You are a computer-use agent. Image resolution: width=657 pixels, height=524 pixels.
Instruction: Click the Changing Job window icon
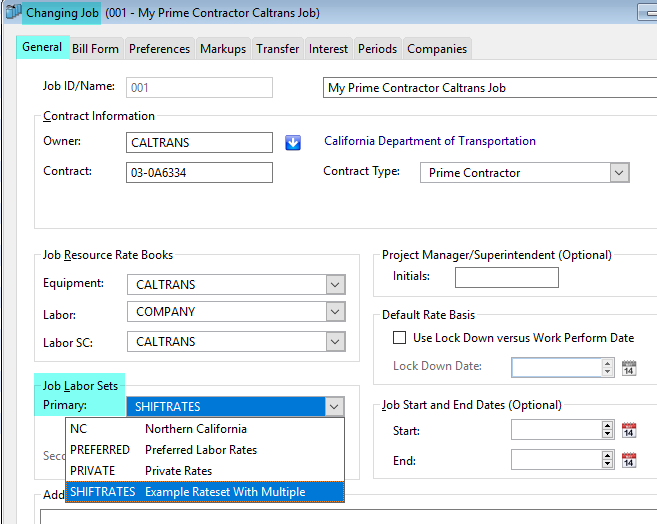click(x=13, y=12)
